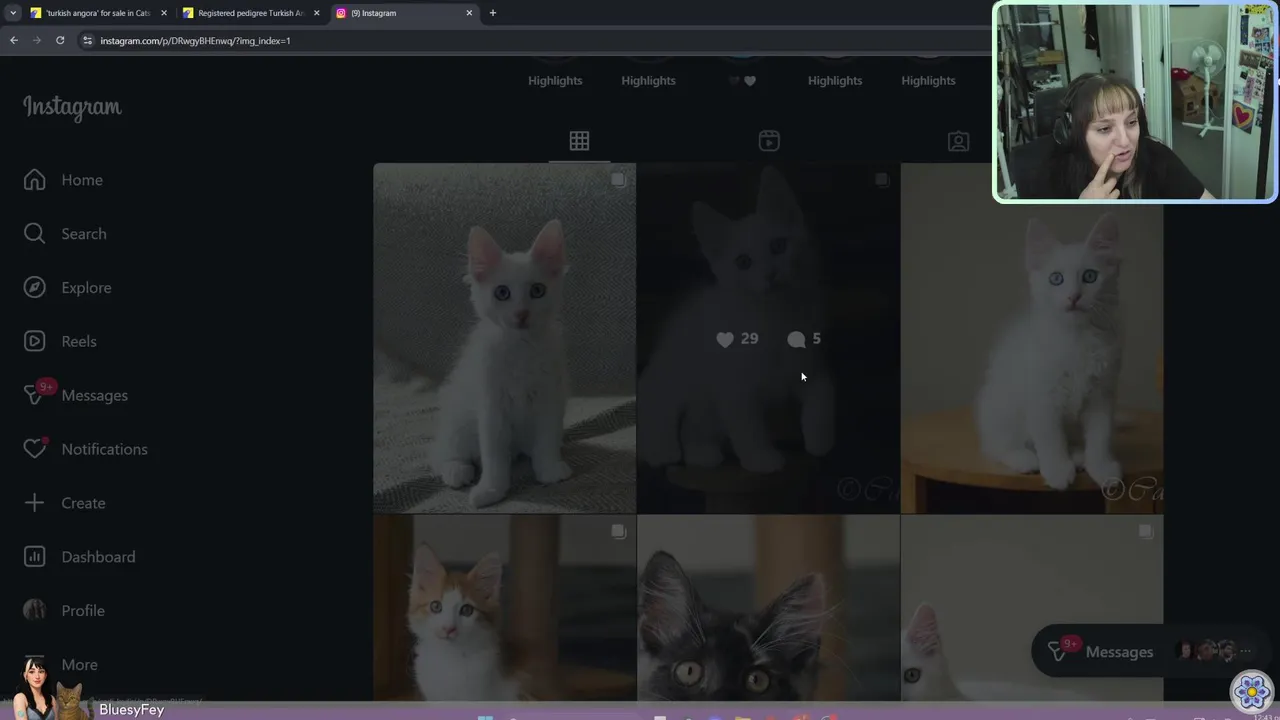The height and width of the screenshot is (720, 1280).
Task: Click the chat avatars in Messages popup
Action: pos(1207,652)
